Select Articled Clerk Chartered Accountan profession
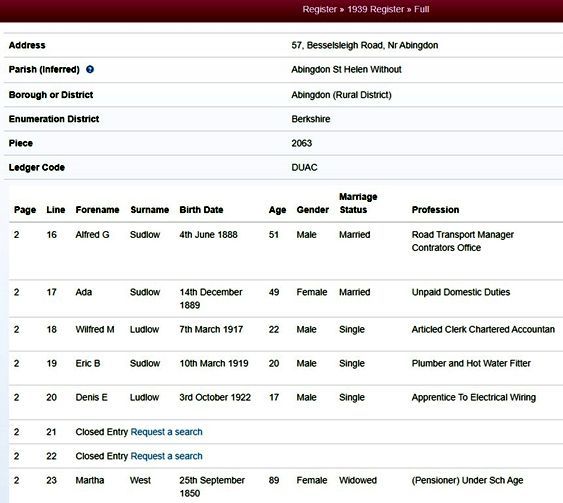Image resolution: width=563 pixels, height=503 pixels. pos(483,329)
